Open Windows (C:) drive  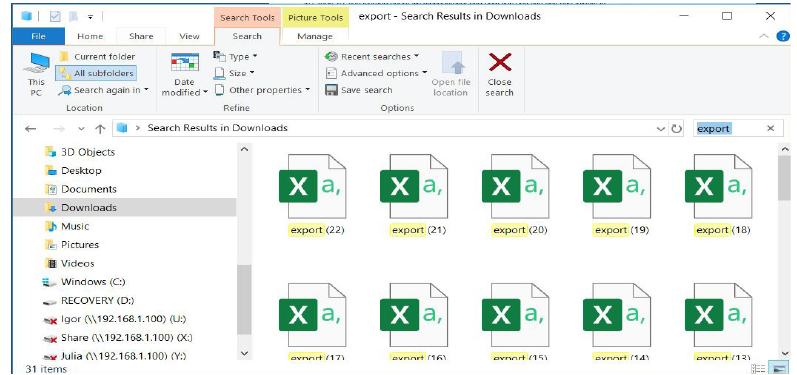pos(84,282)
